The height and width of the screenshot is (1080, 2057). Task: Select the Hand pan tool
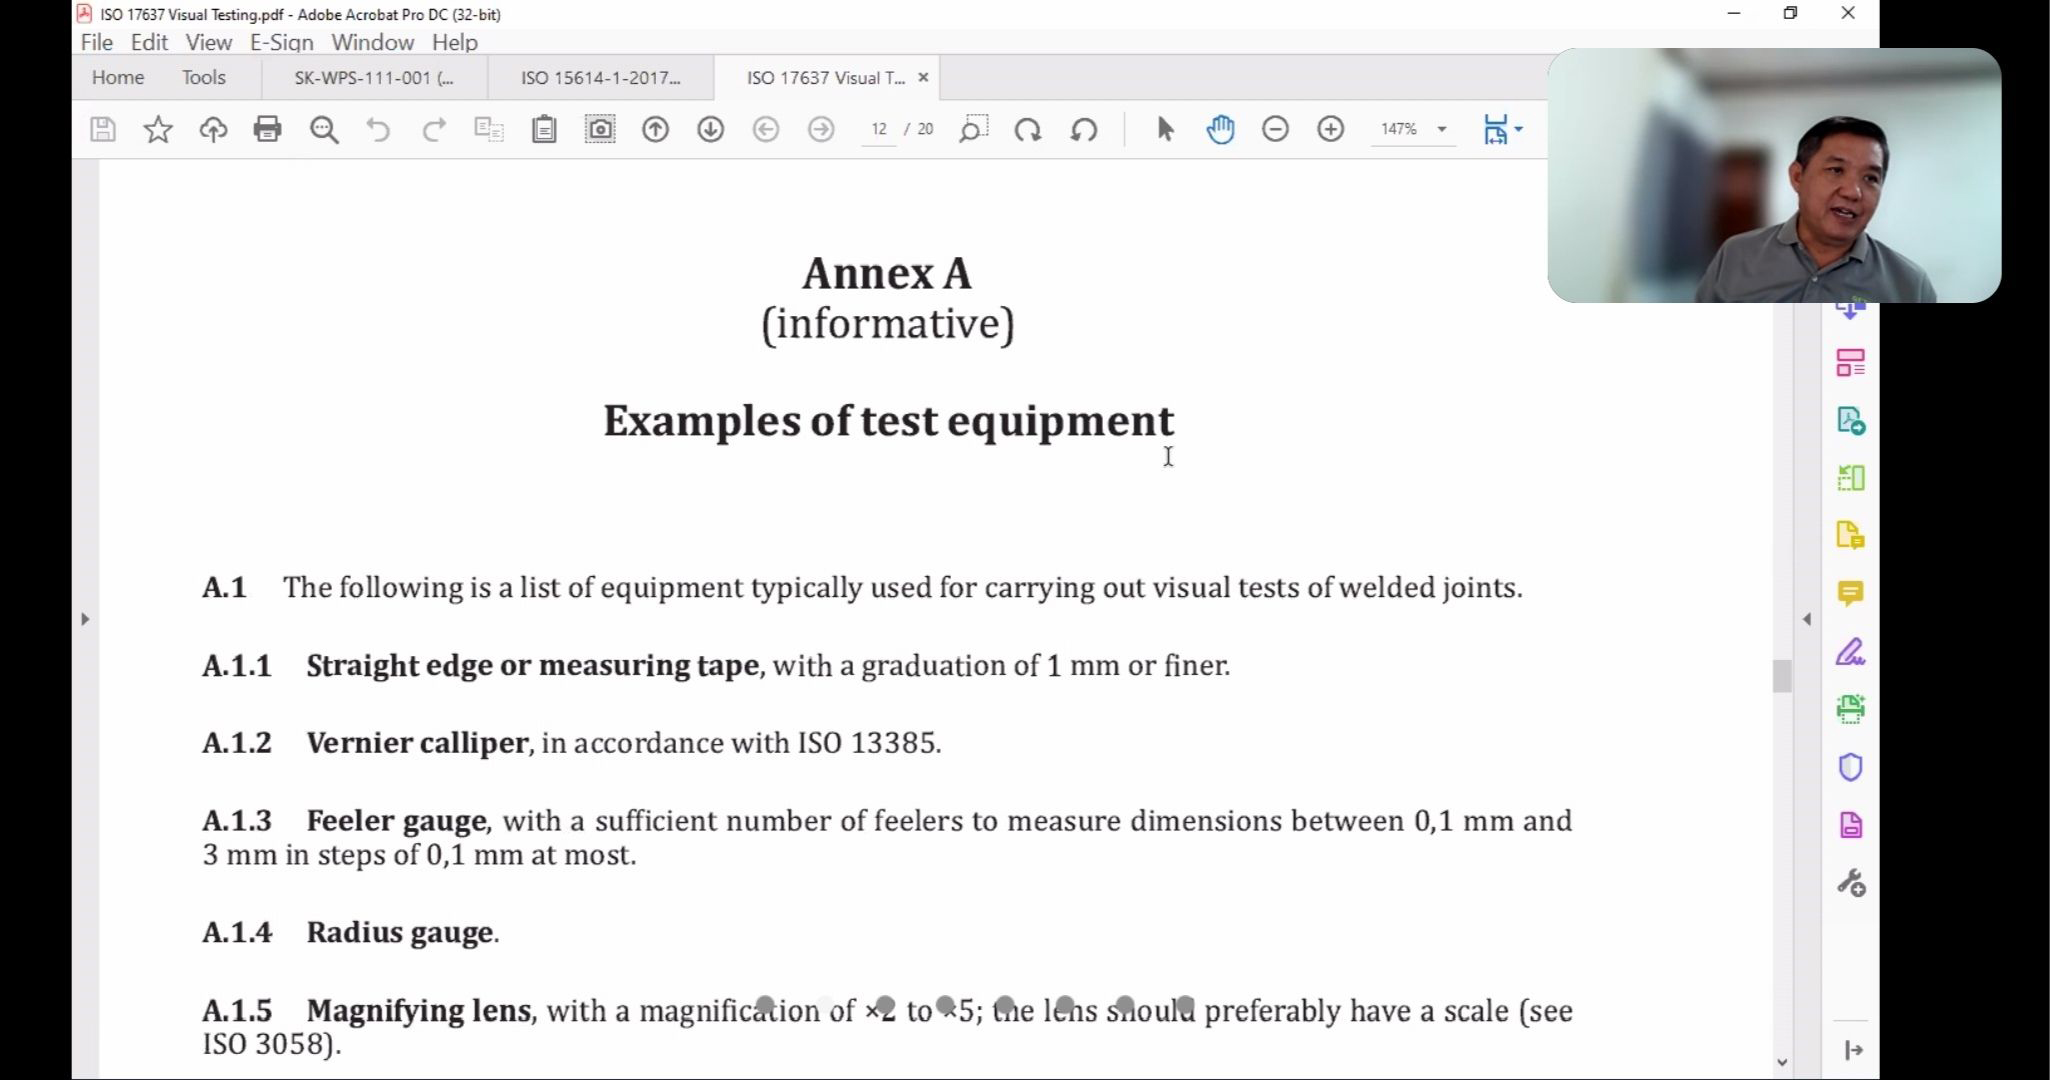(x=1220, y=129)
